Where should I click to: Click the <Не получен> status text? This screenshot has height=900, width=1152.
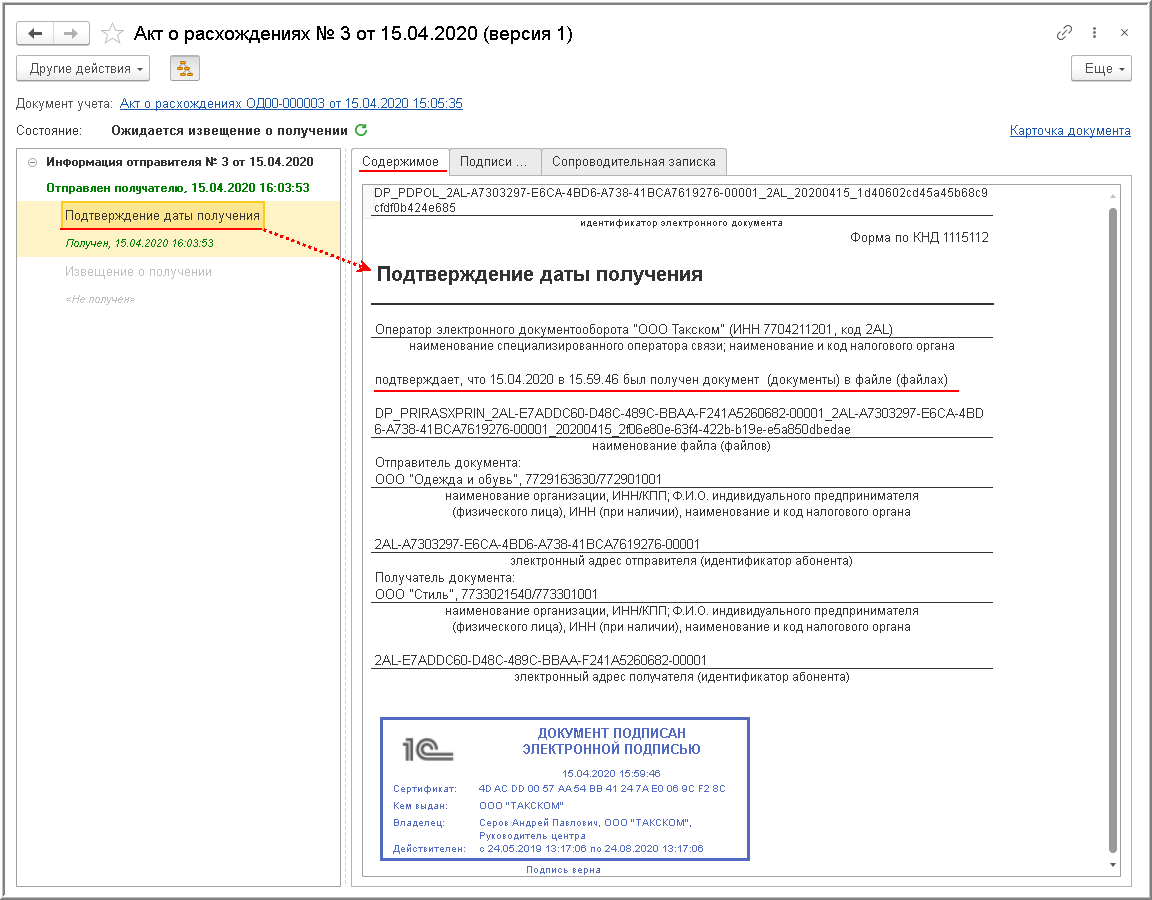[x=100, y=299]
